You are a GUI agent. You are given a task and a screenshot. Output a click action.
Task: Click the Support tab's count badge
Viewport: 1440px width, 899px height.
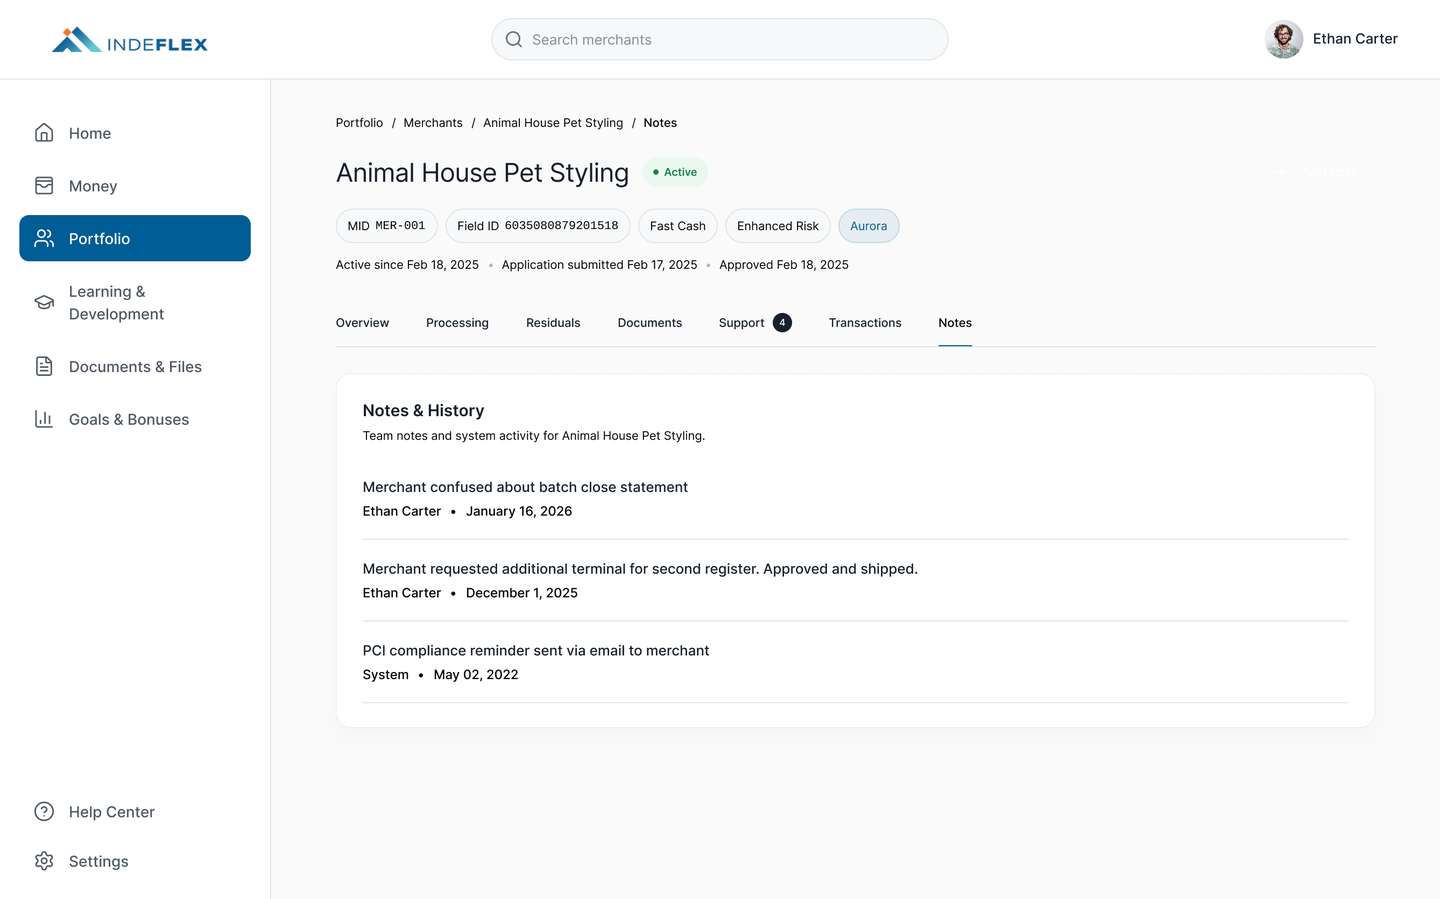[782, 322]
